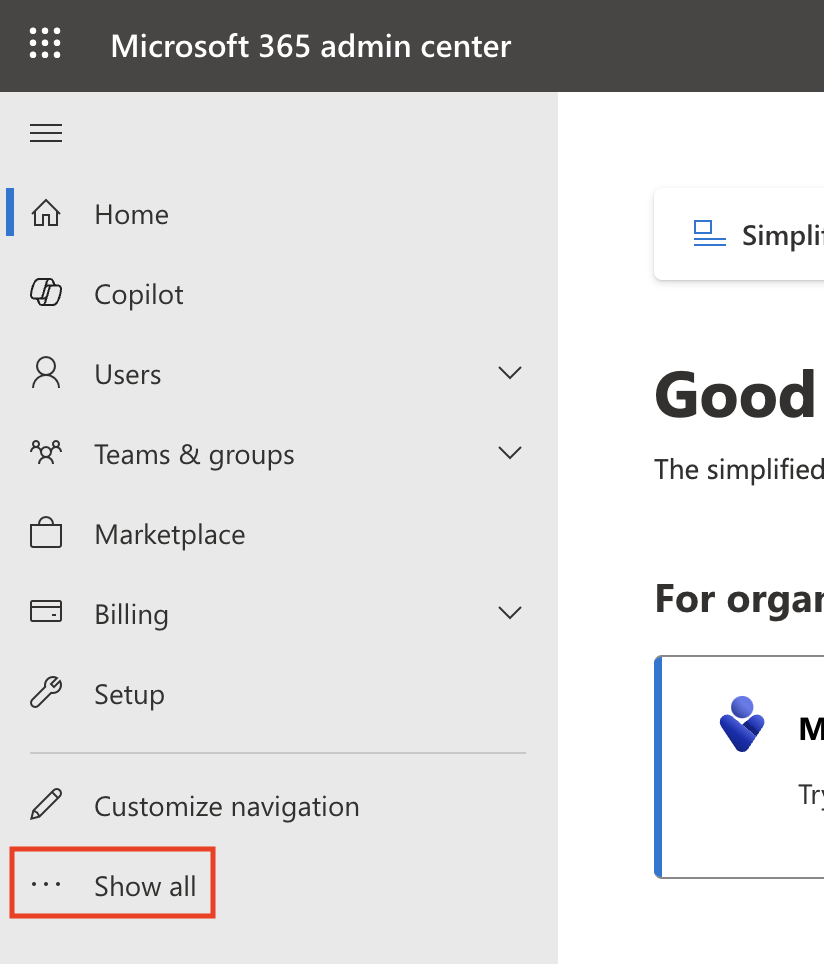Click the Customize navigation pencil icon

pos(46,805)
